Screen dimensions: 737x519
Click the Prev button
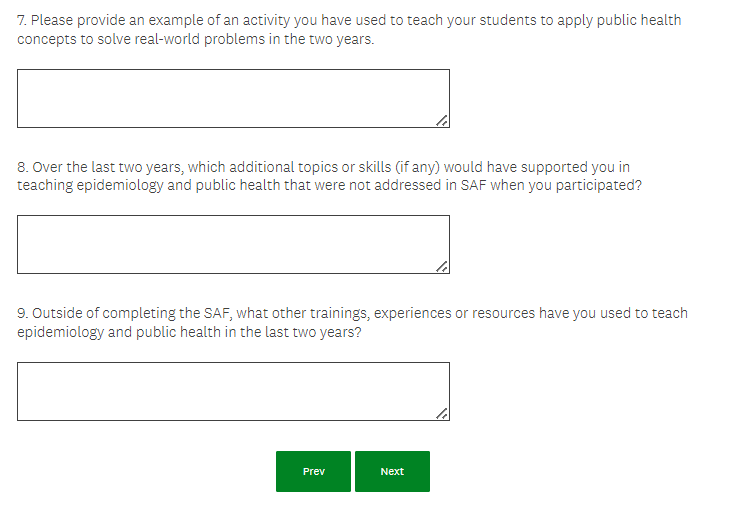[313, 471]
